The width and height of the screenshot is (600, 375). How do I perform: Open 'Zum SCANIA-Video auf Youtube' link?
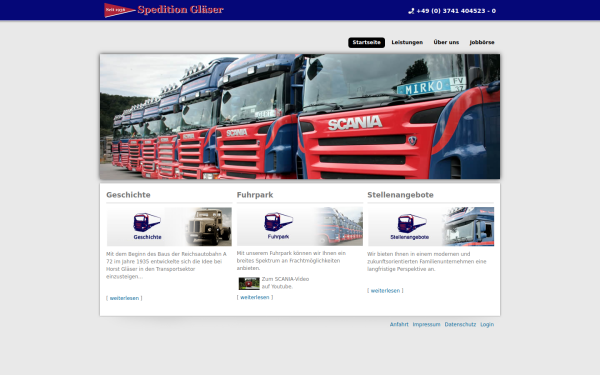coord(285,283)
